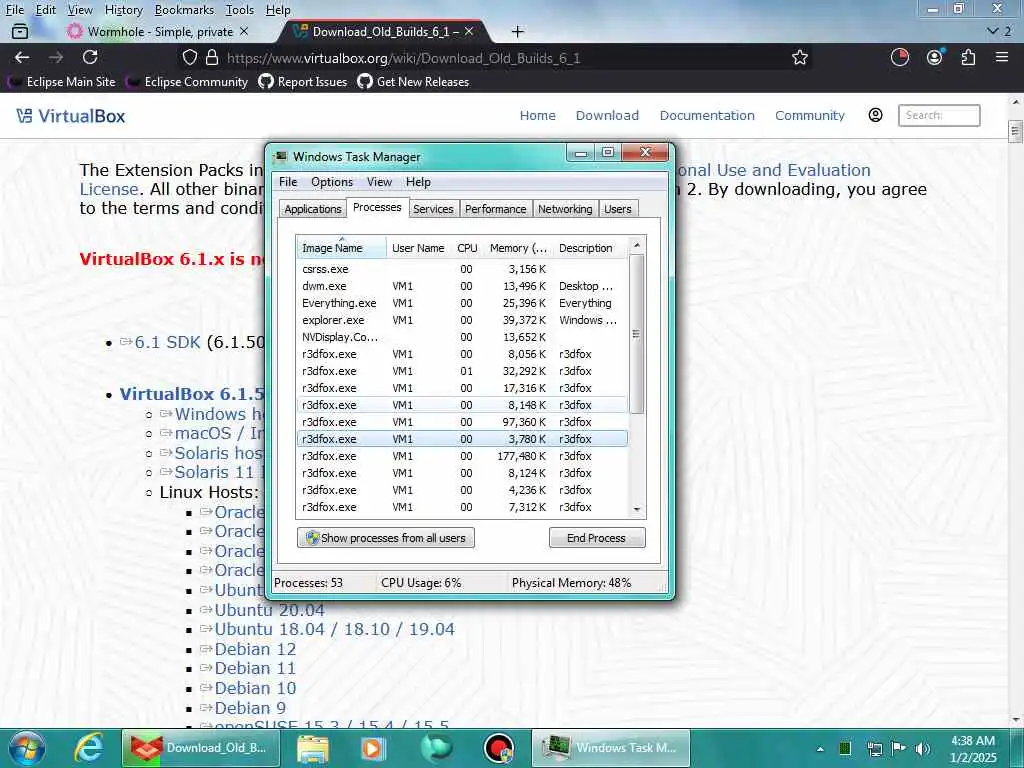The width and height of the screenshot is (1024, 768).
Task: Open Task Manager Options menu
Action: pyautogui.click(x=332, y=182)
